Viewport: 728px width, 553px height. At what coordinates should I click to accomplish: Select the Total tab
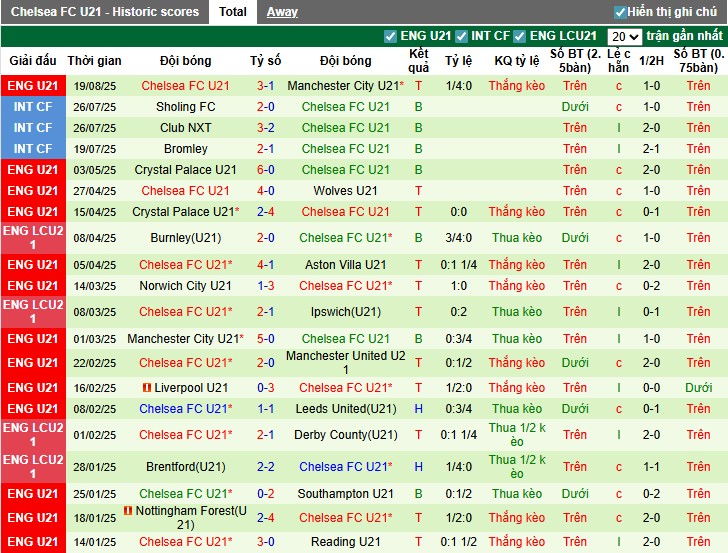coord(233,12)
